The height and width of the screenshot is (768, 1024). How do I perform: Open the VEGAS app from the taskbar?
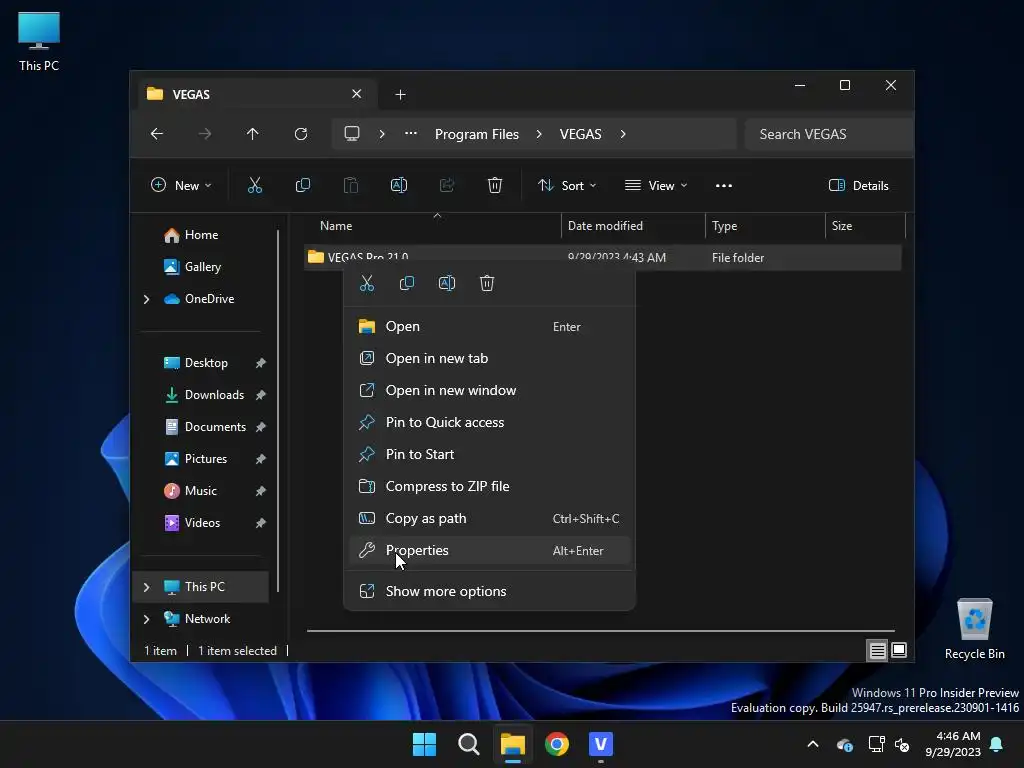601,744
